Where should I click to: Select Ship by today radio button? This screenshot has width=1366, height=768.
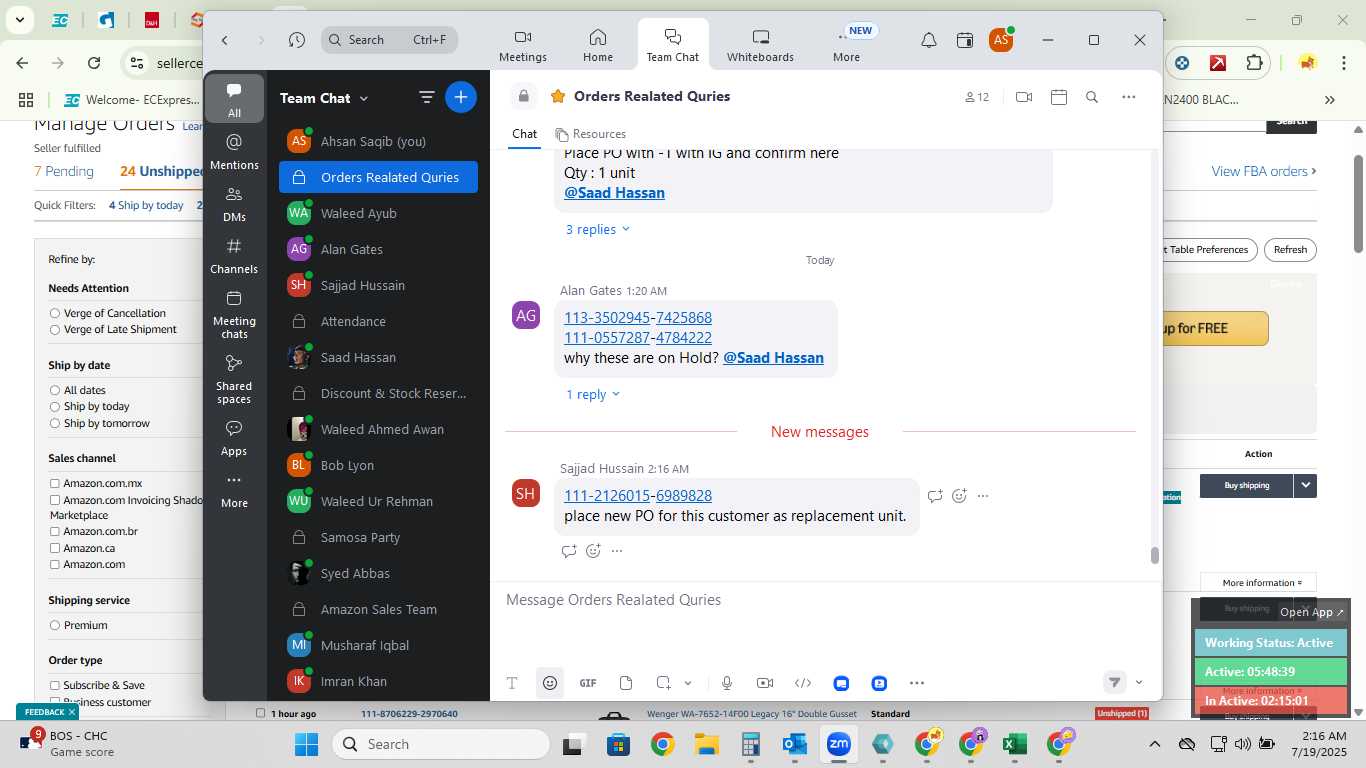coord(55,406)
